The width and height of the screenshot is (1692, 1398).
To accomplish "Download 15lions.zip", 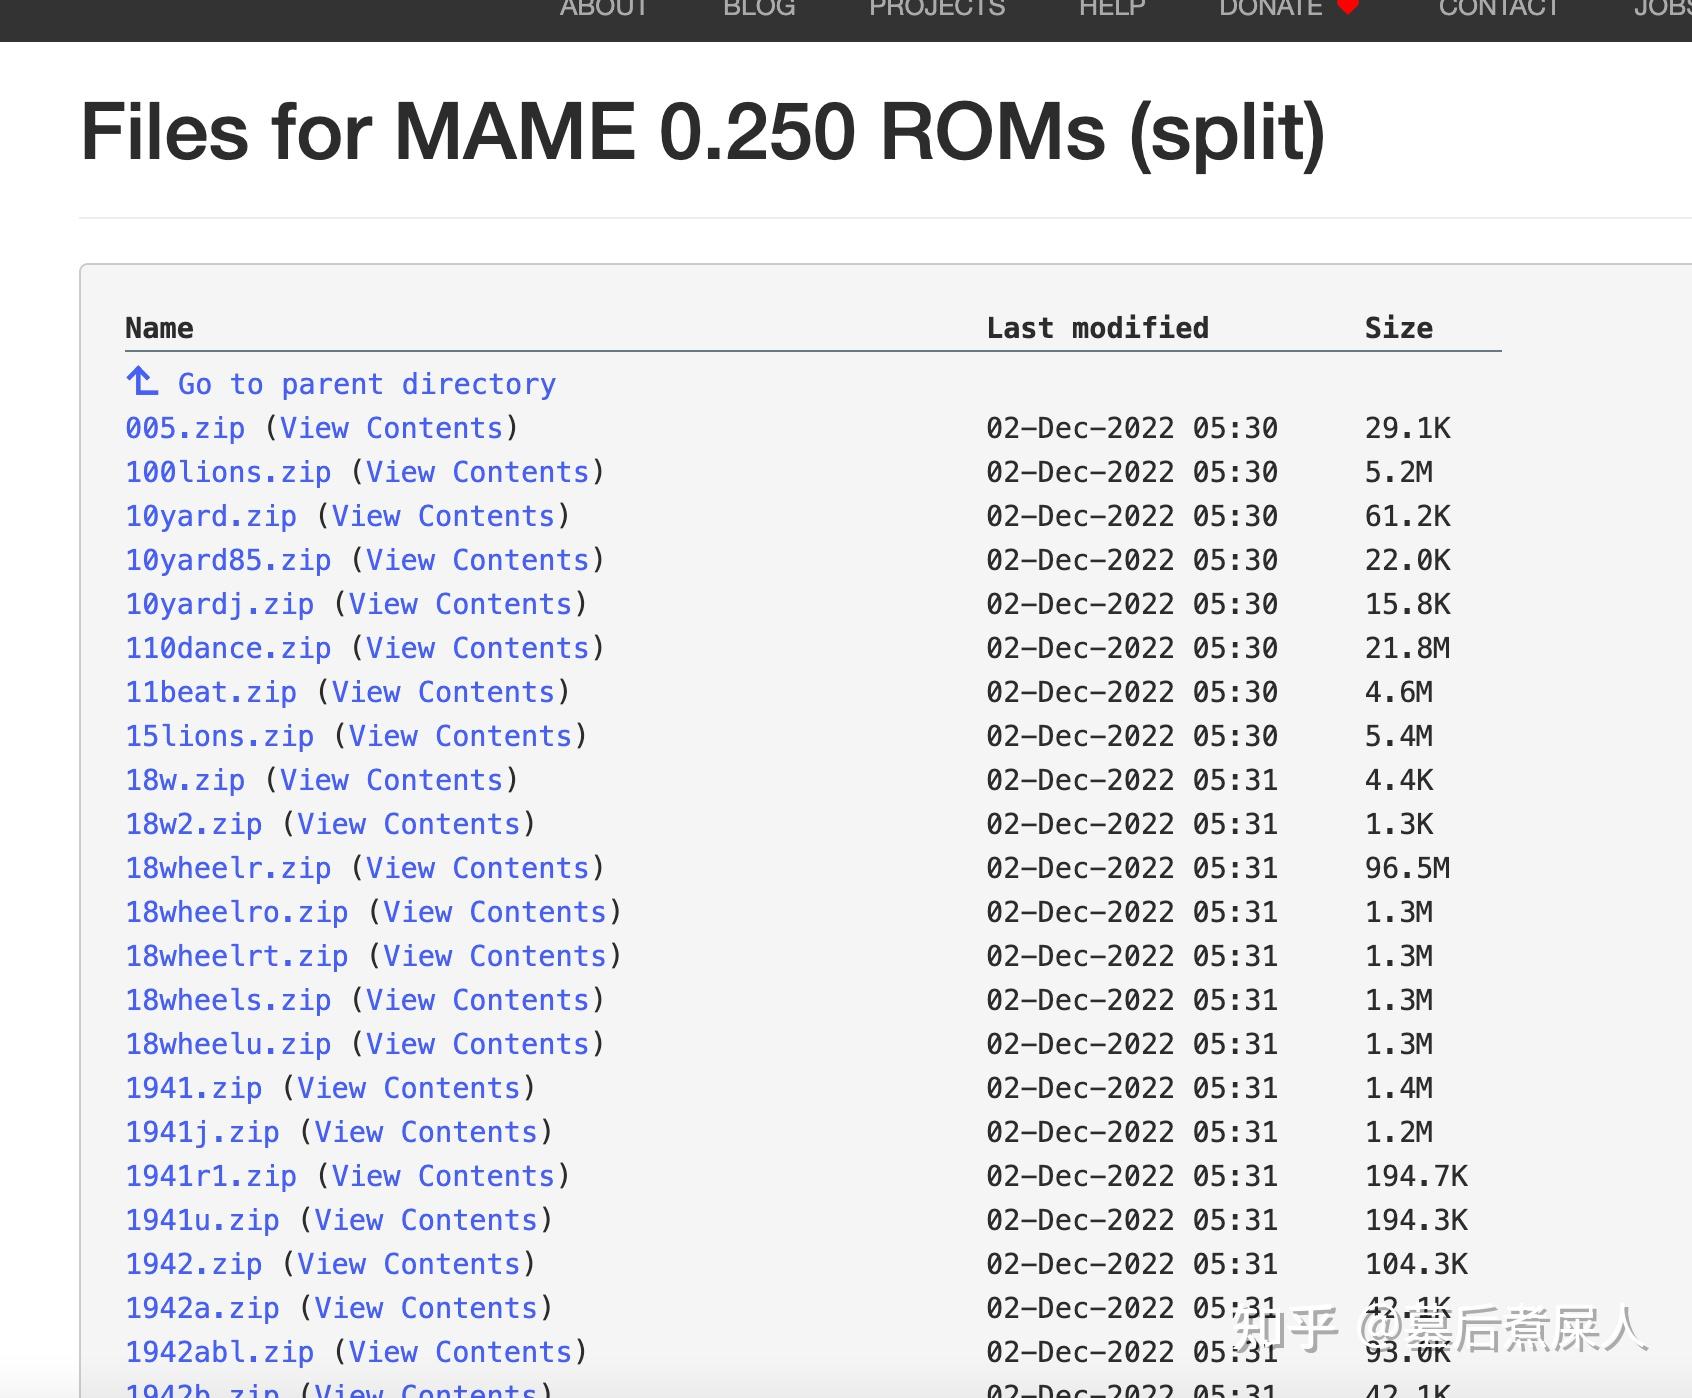I will (x=218, y=735).
